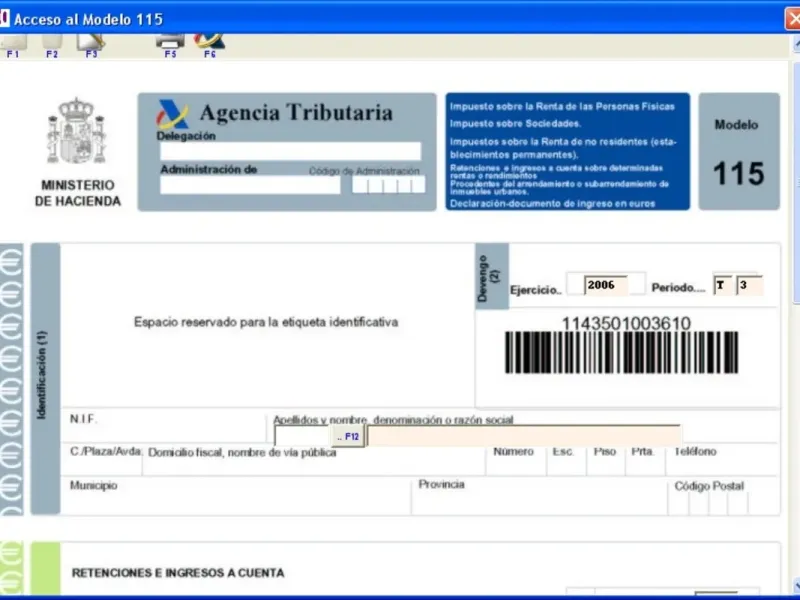Click "RETENCIONES E INGRESOS A CUENTA" heading
The height and width of the screenshot is (600, 800).
point(178,573)
